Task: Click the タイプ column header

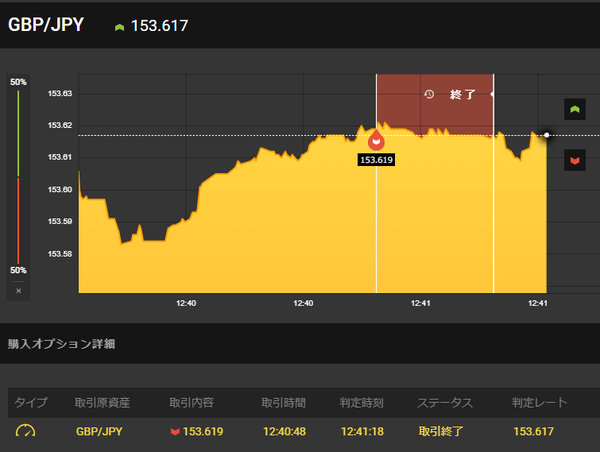Action: [x=31, y=403]
